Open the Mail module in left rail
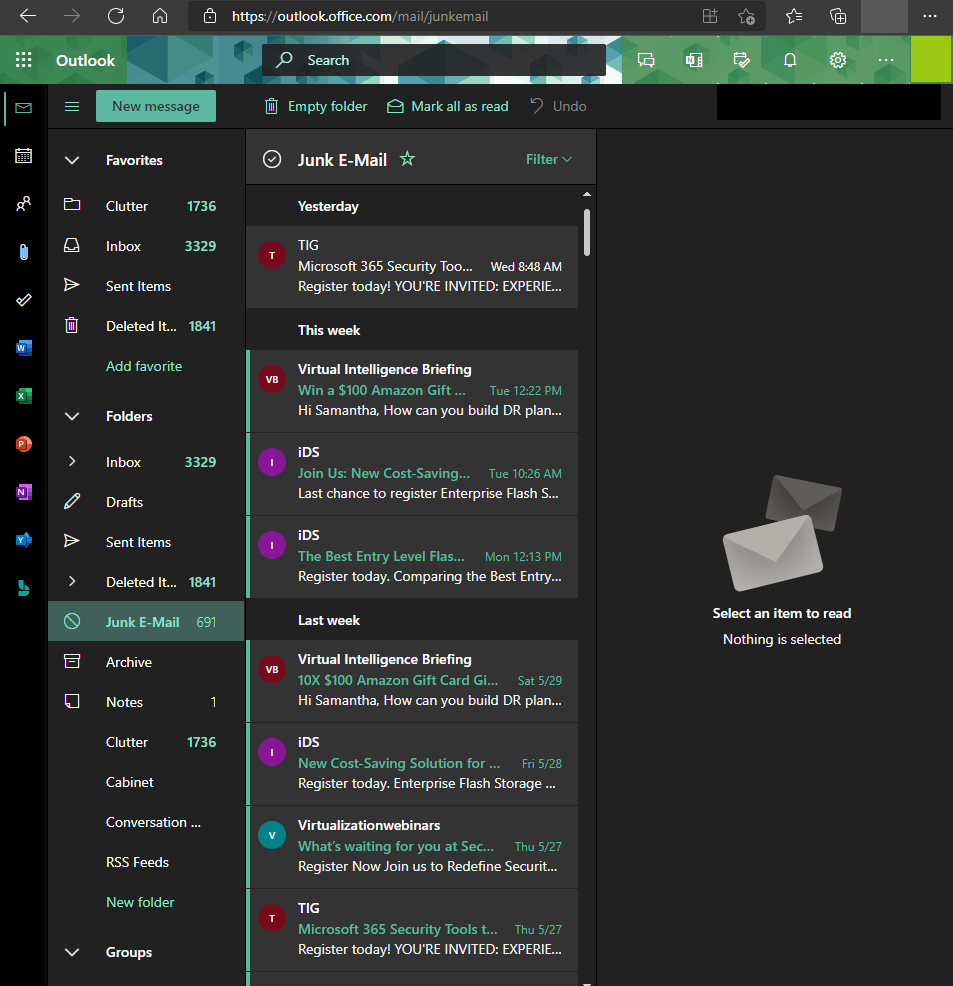953x986 pixels. [23, 108]
